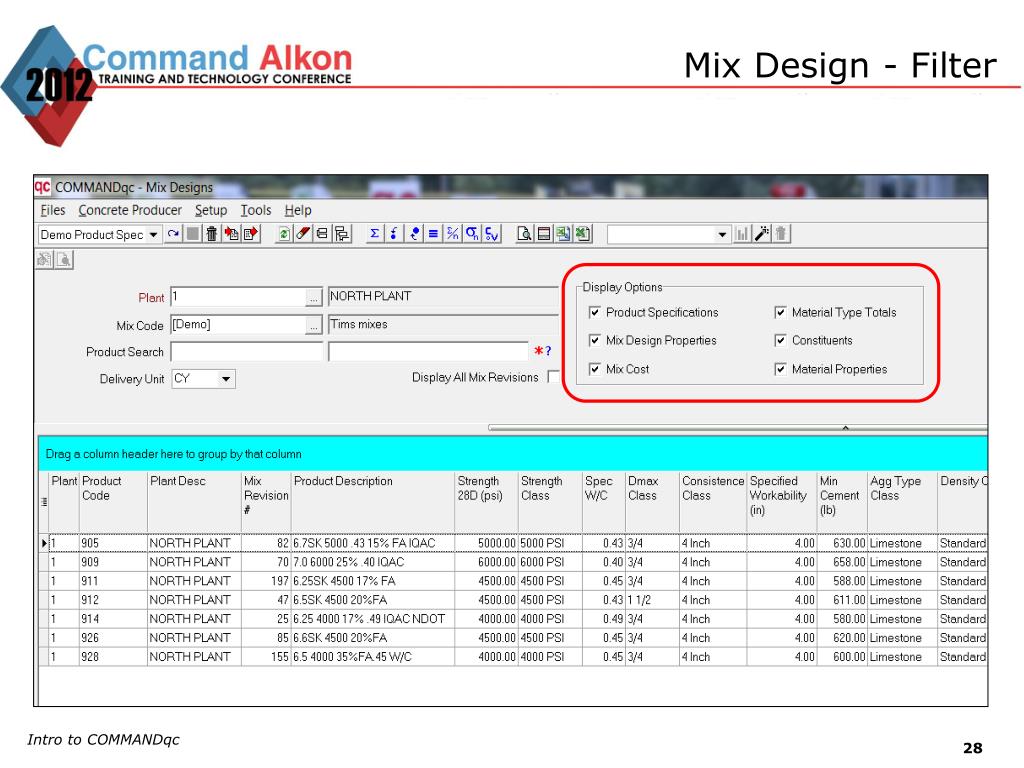Screen dimensions: 1024x768
Task: Collapse the filter panel with the caret
Action: (x=845, y=428)
